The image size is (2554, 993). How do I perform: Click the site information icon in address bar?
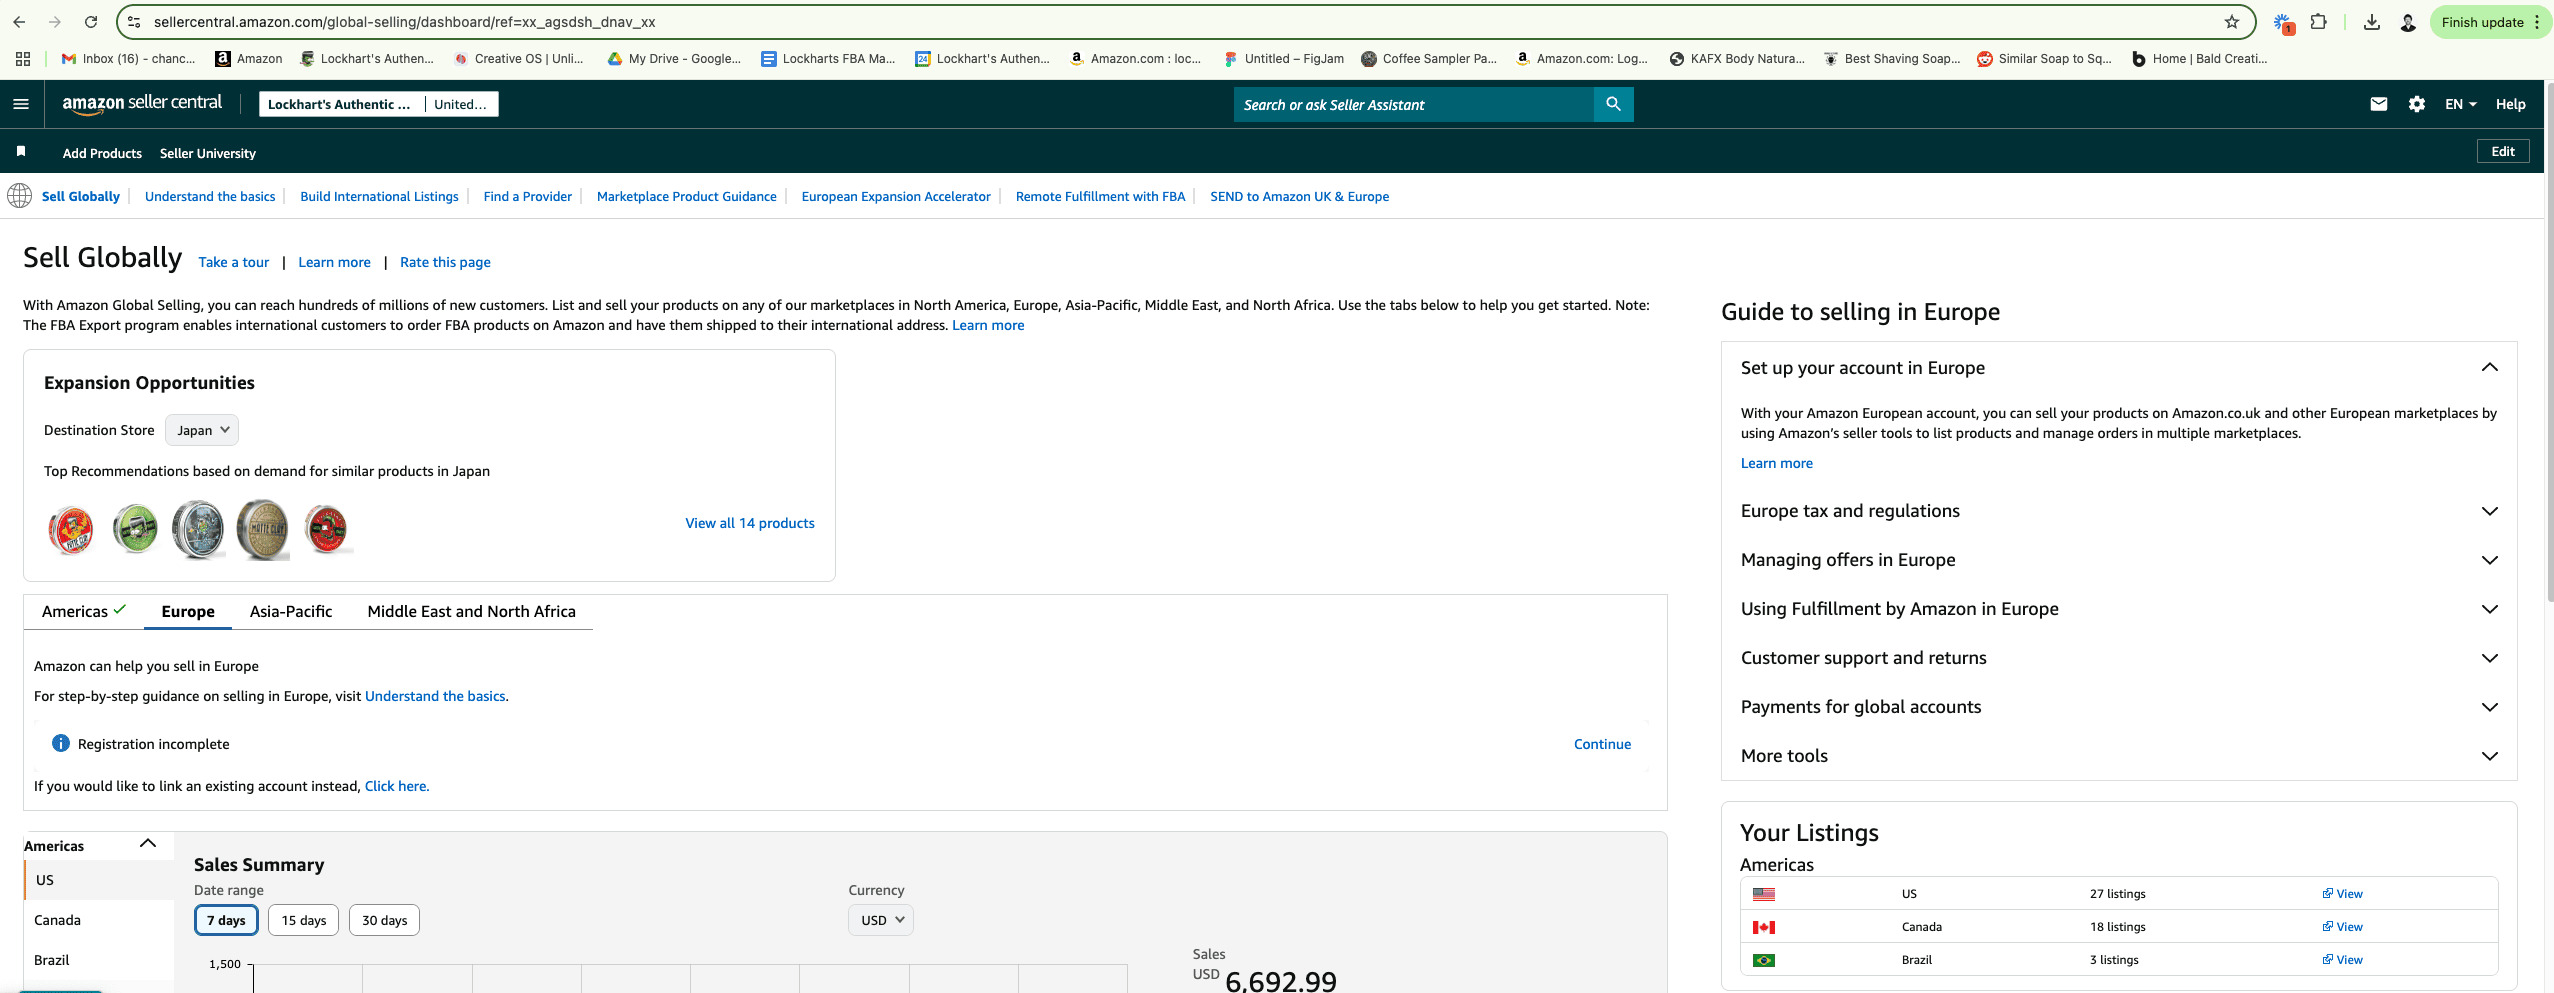pyautogui.click(x=134, y=22)
